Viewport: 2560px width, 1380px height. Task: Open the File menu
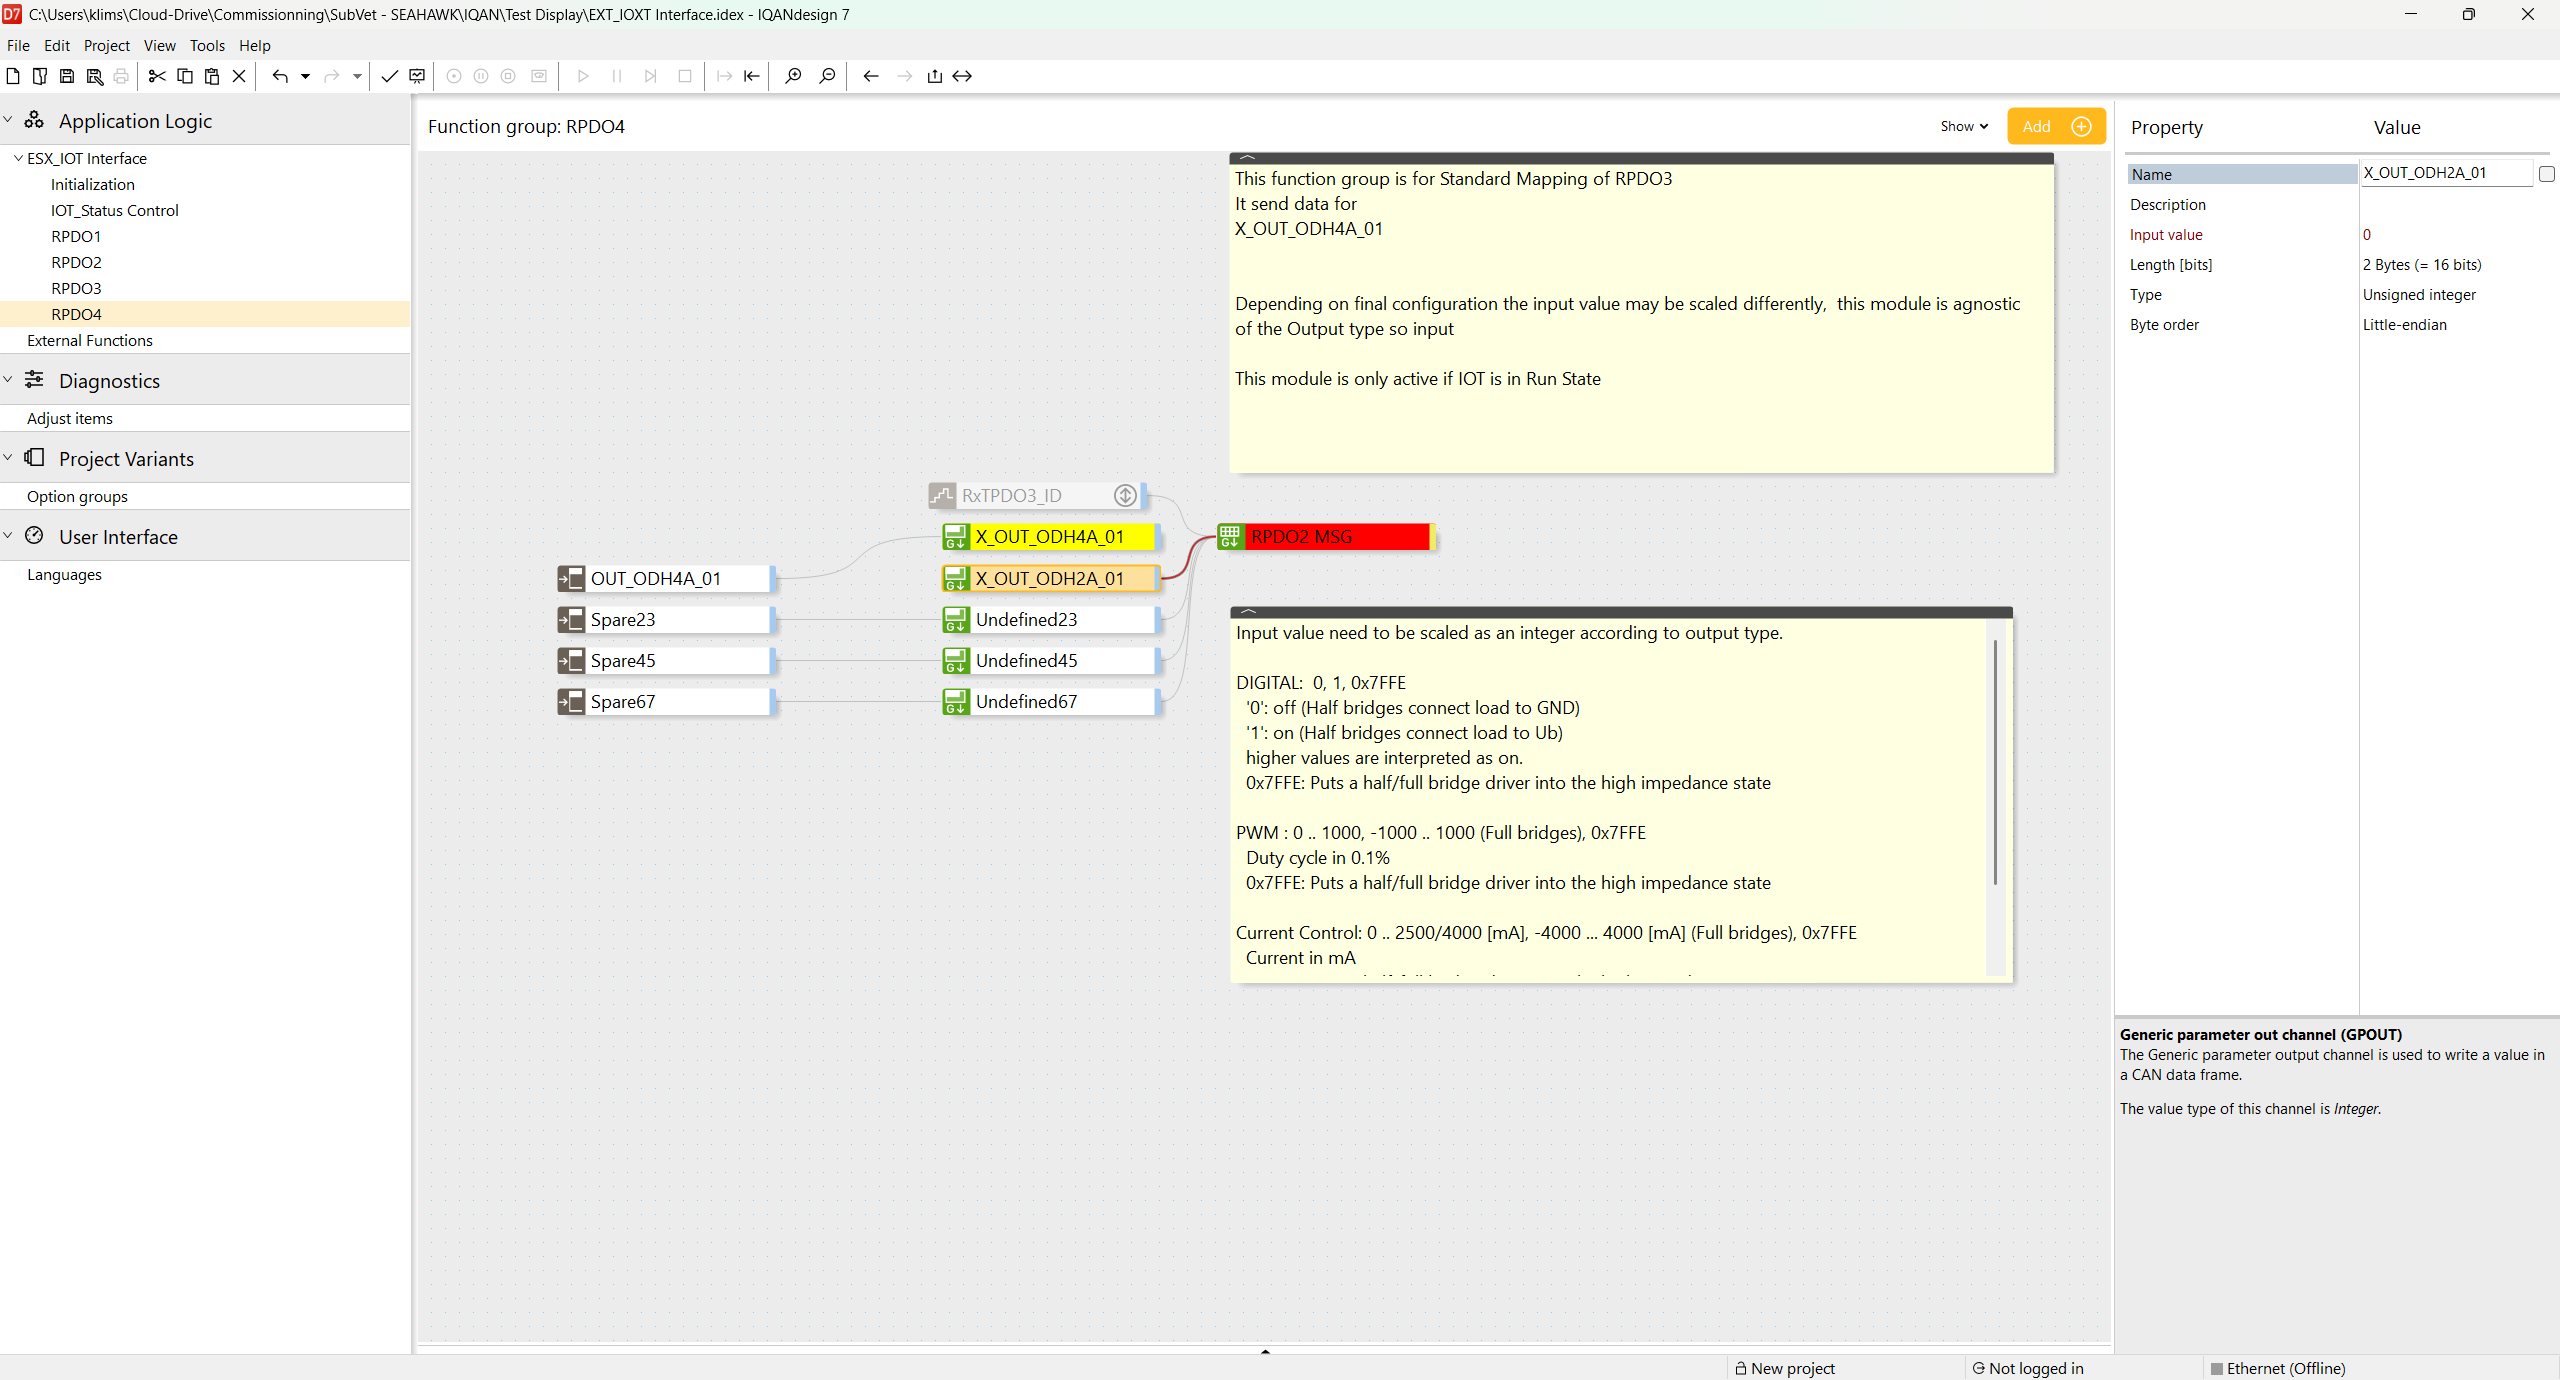(18, 45)
